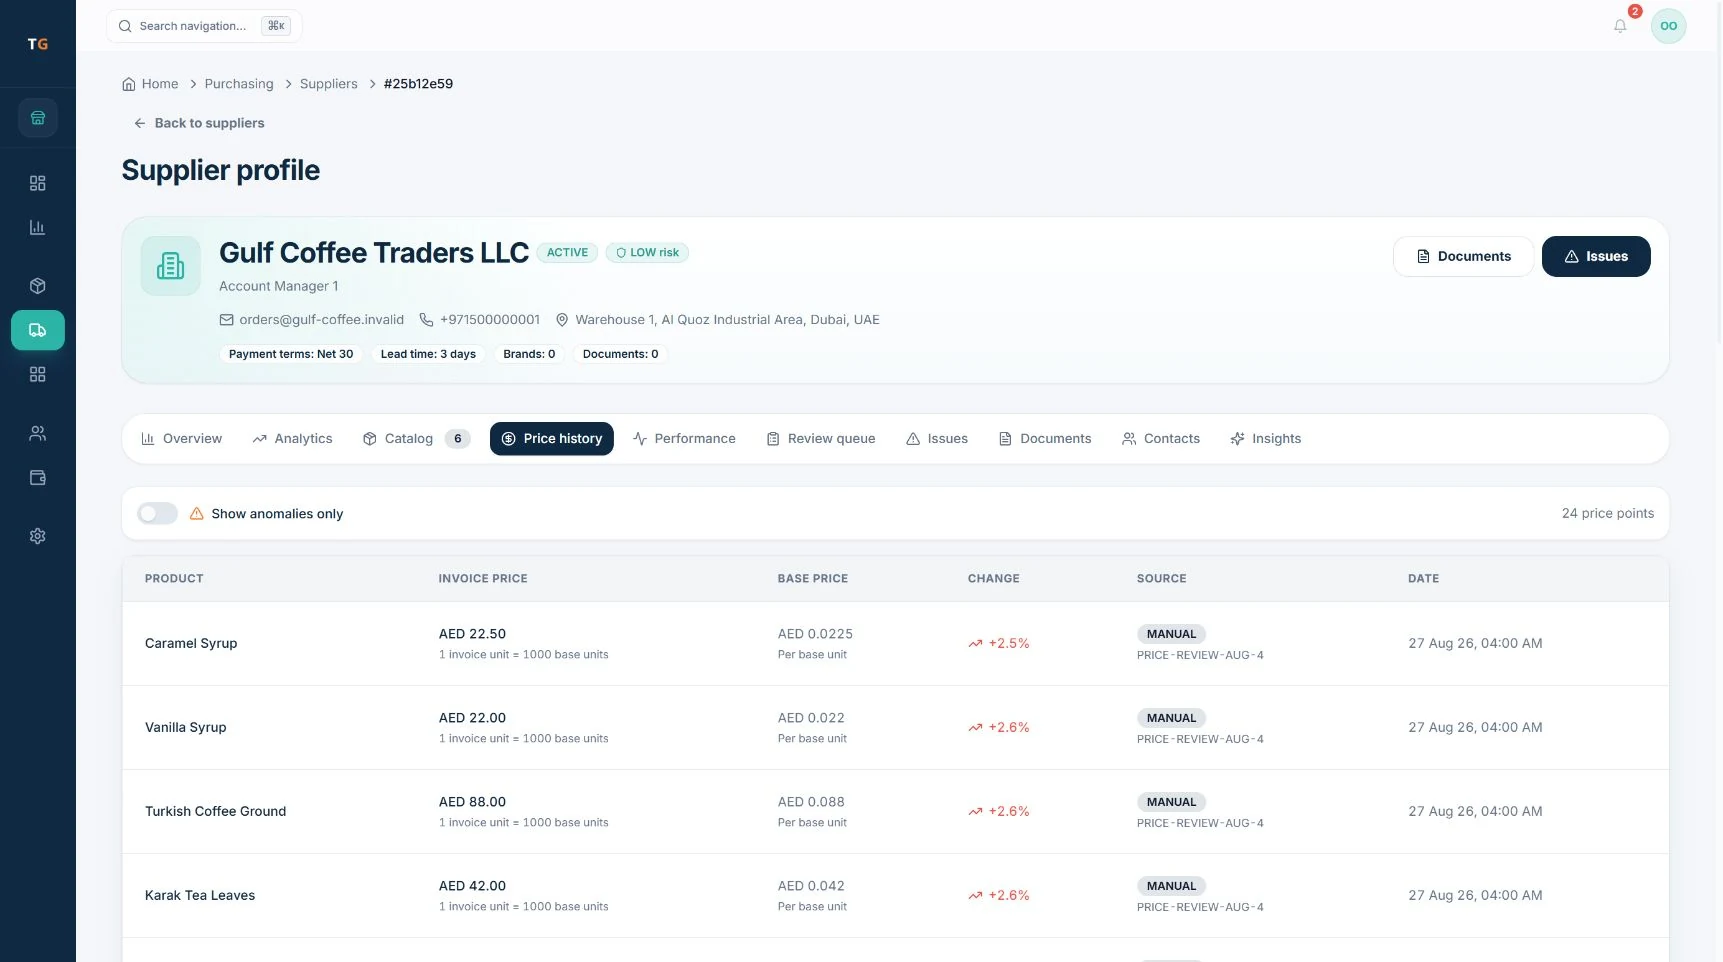Open the users icon in sidebar

click(x=38, y=433)
